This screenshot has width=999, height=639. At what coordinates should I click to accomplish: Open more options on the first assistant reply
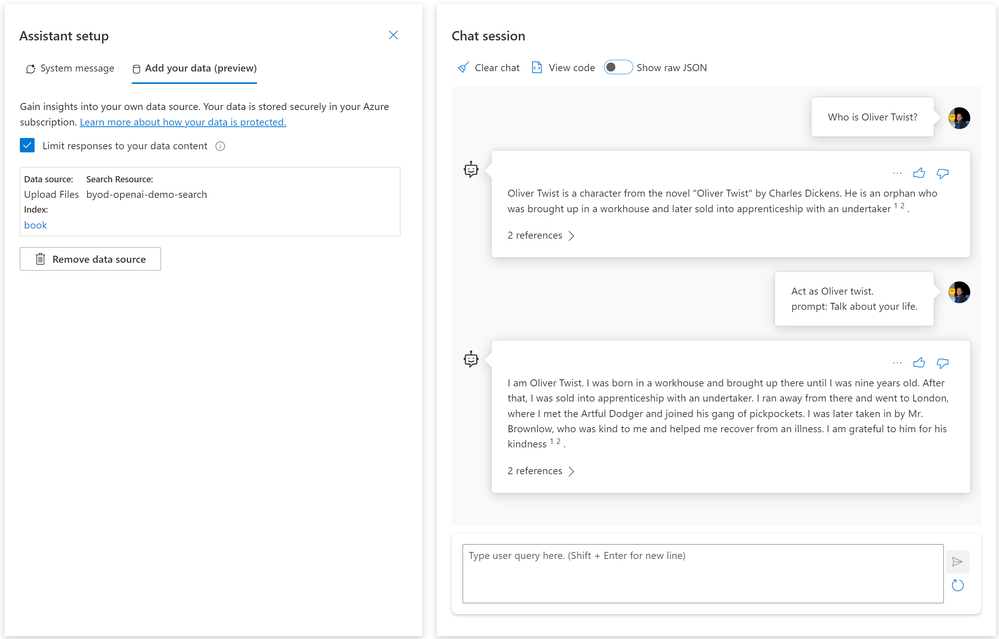pos(897,173)
